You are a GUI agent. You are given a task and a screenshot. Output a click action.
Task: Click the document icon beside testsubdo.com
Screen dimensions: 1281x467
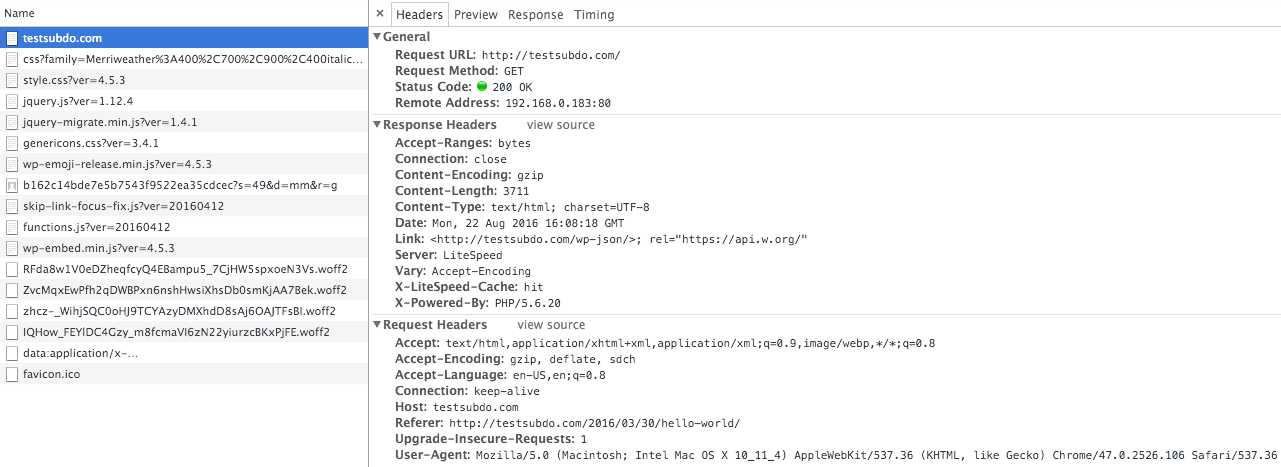(11, 38)
